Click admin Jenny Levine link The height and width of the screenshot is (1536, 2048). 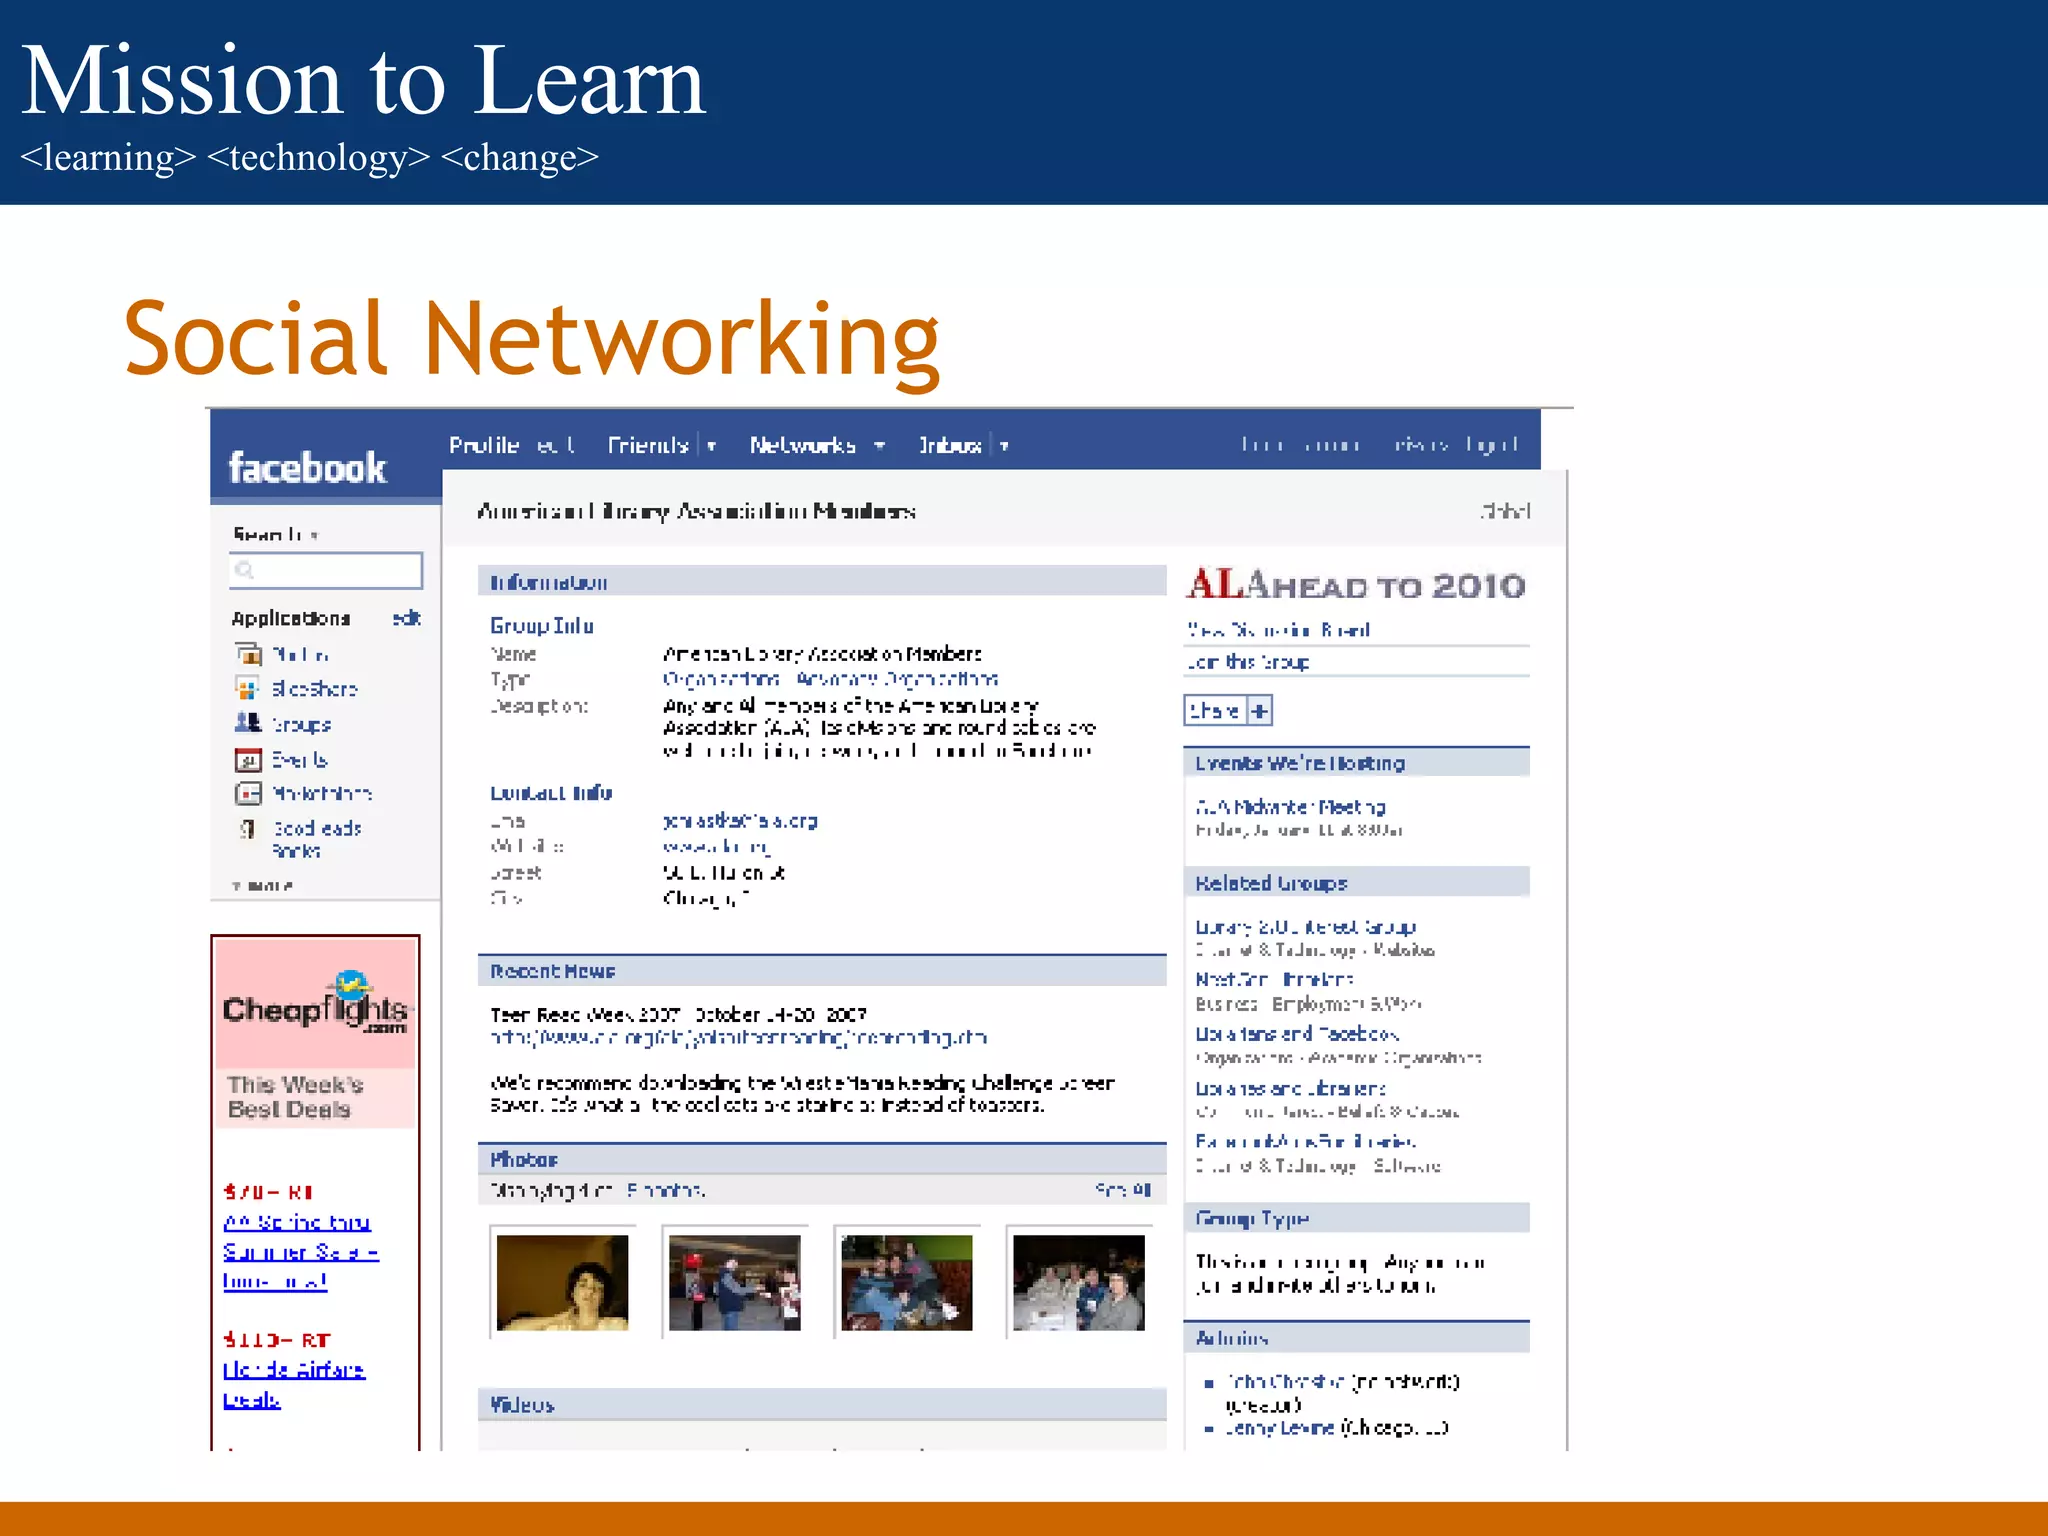coord(1279,1428)
